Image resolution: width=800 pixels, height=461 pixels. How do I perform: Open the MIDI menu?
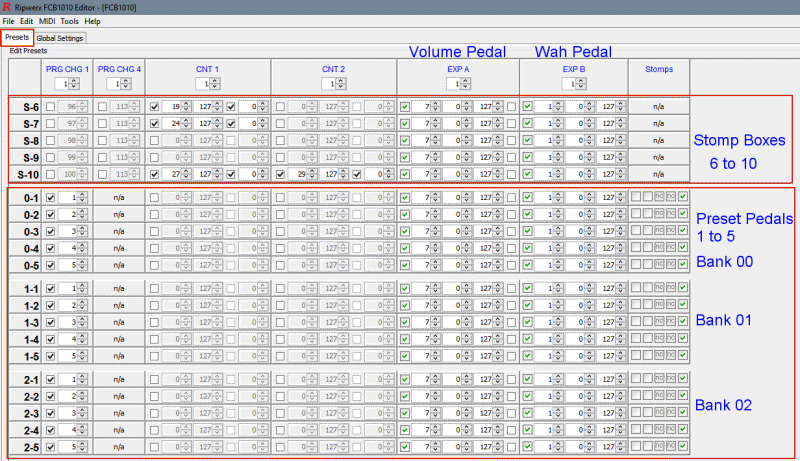click(x=46, y=20)
